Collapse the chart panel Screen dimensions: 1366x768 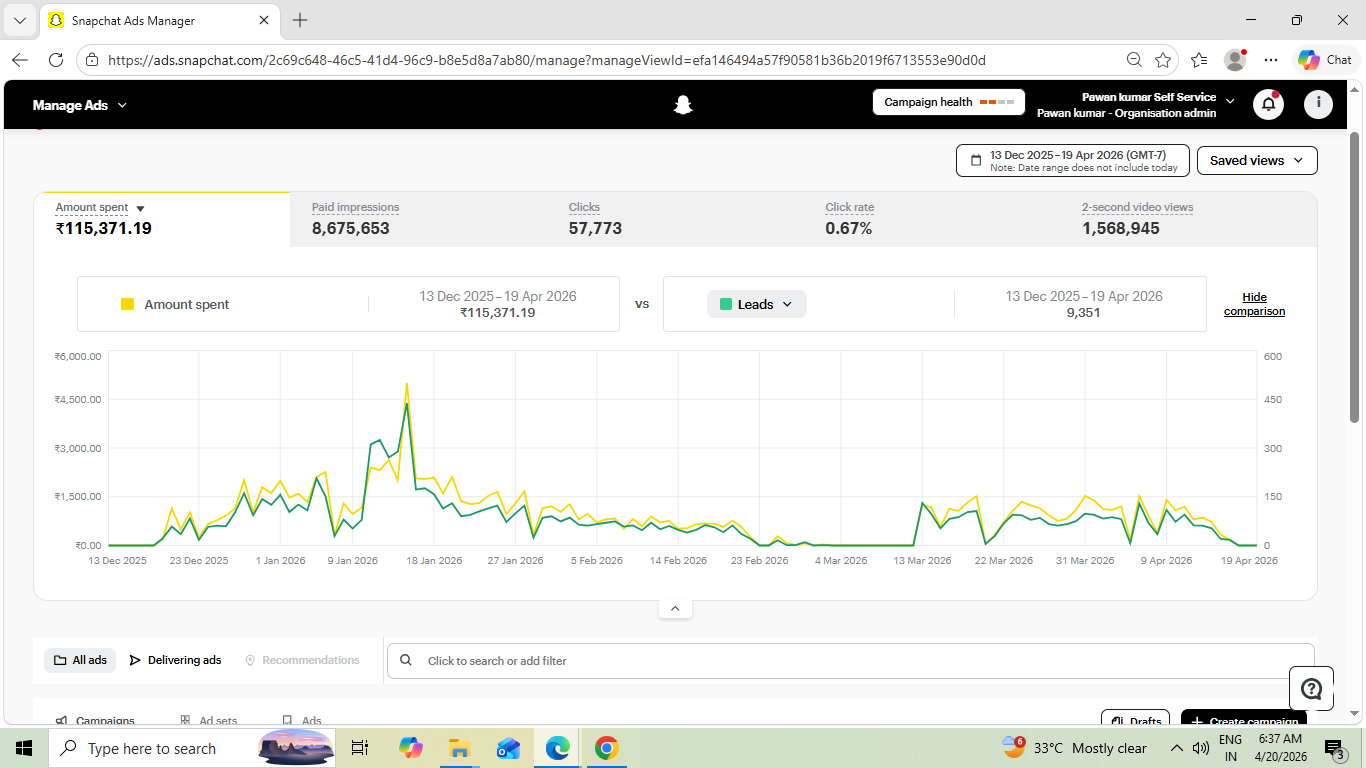(x=675, y=608)
